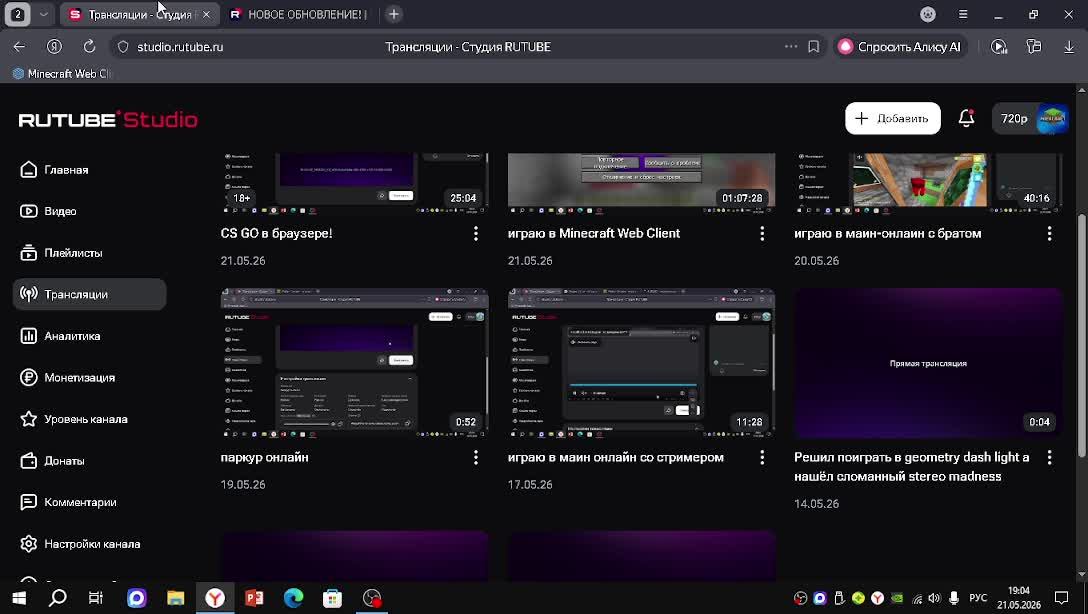Viewport: 1088px width, 614px height.
Task: Open the 11:28 stream thumbnail
Action: pos(641,363)
